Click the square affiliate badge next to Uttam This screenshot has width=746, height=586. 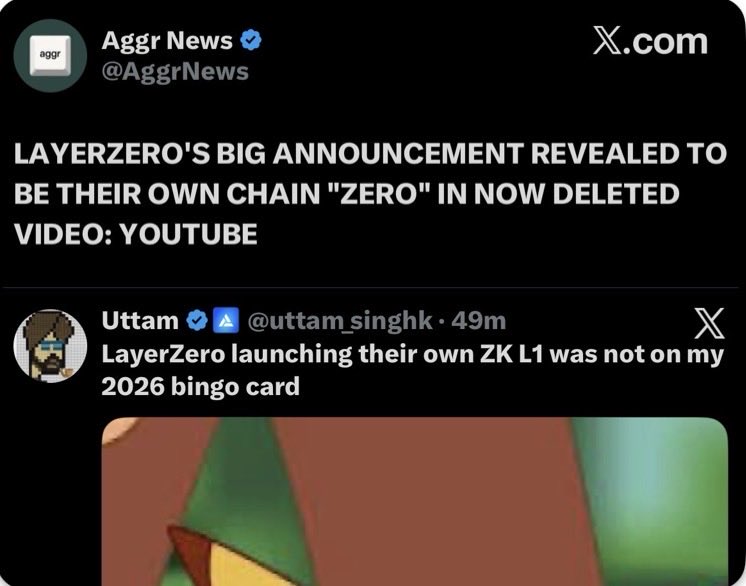click(x=226, y=321)
